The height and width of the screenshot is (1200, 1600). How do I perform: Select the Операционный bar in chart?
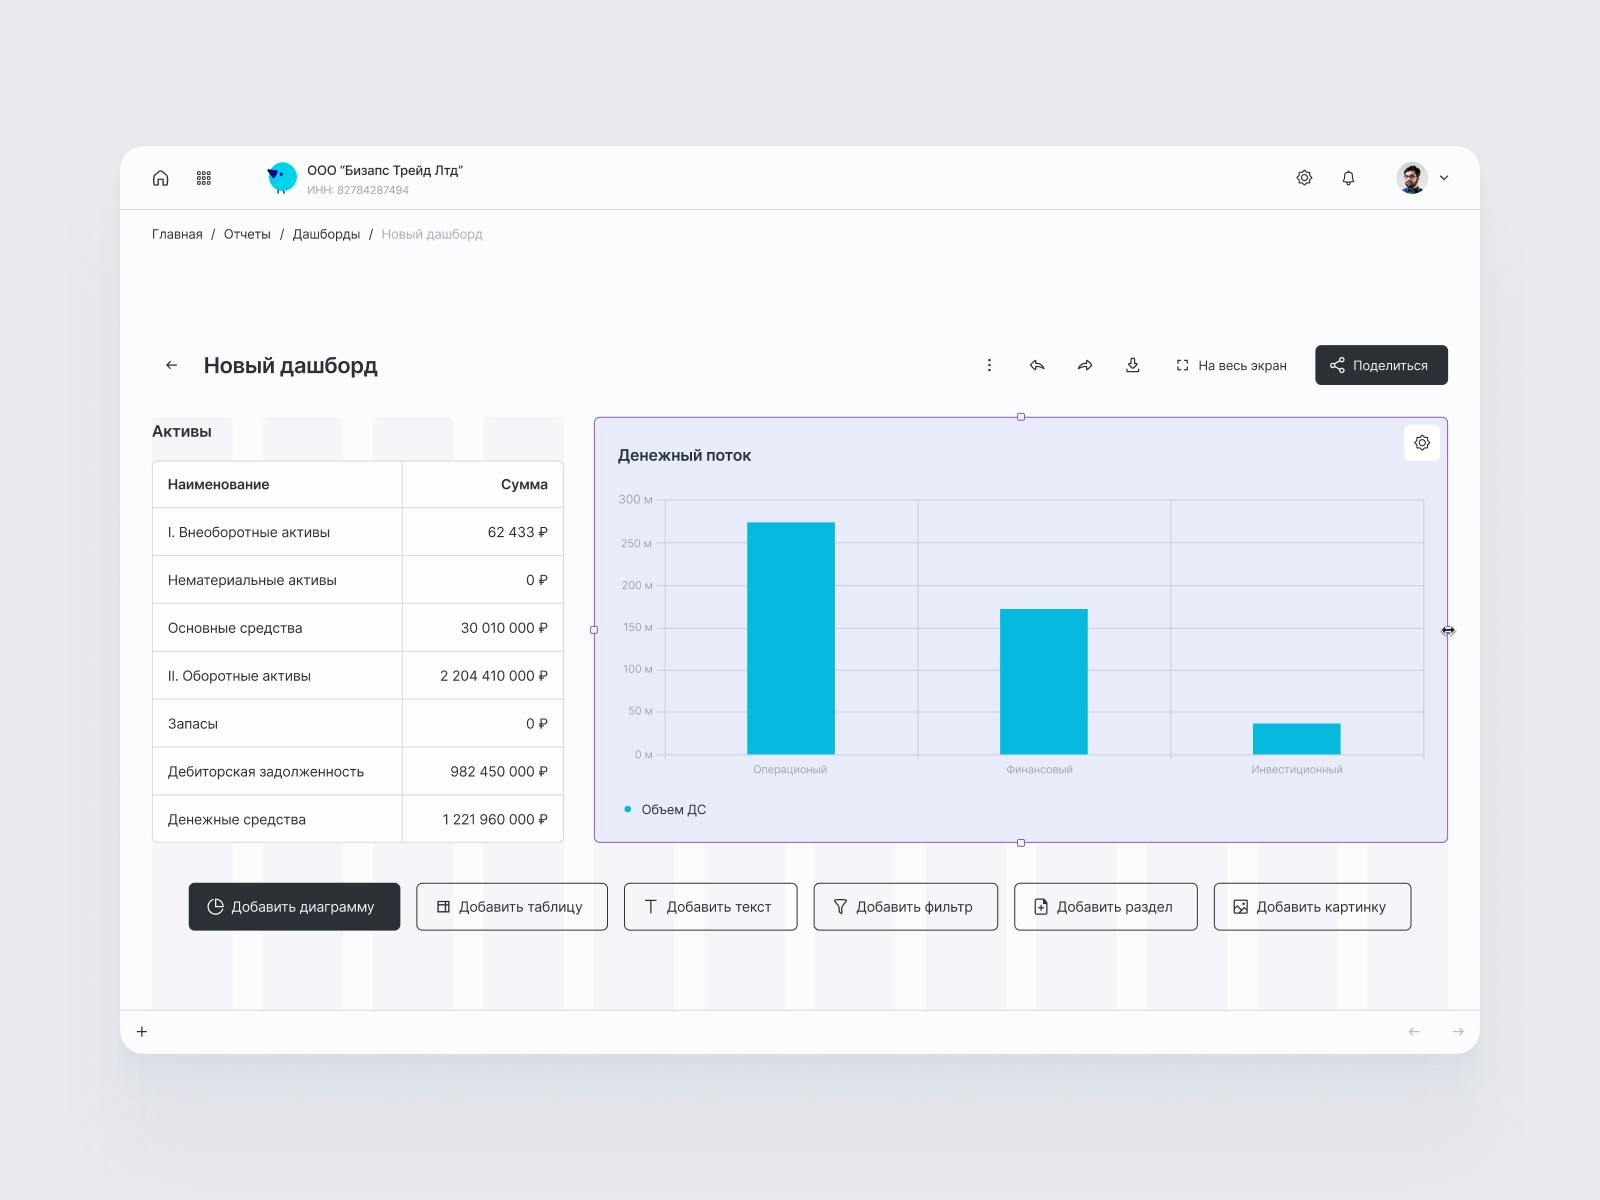tap(791, 638)
